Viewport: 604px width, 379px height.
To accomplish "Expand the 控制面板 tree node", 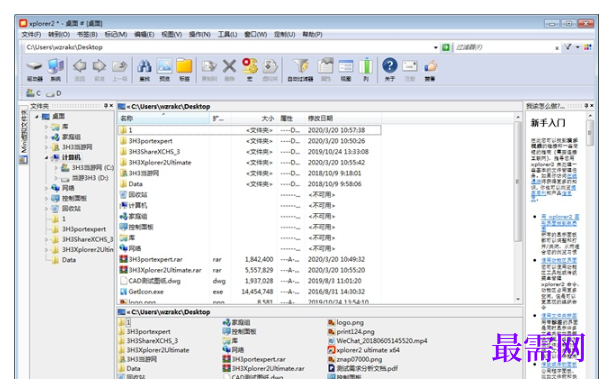I will pyautogui.click(x=46, y=198).
